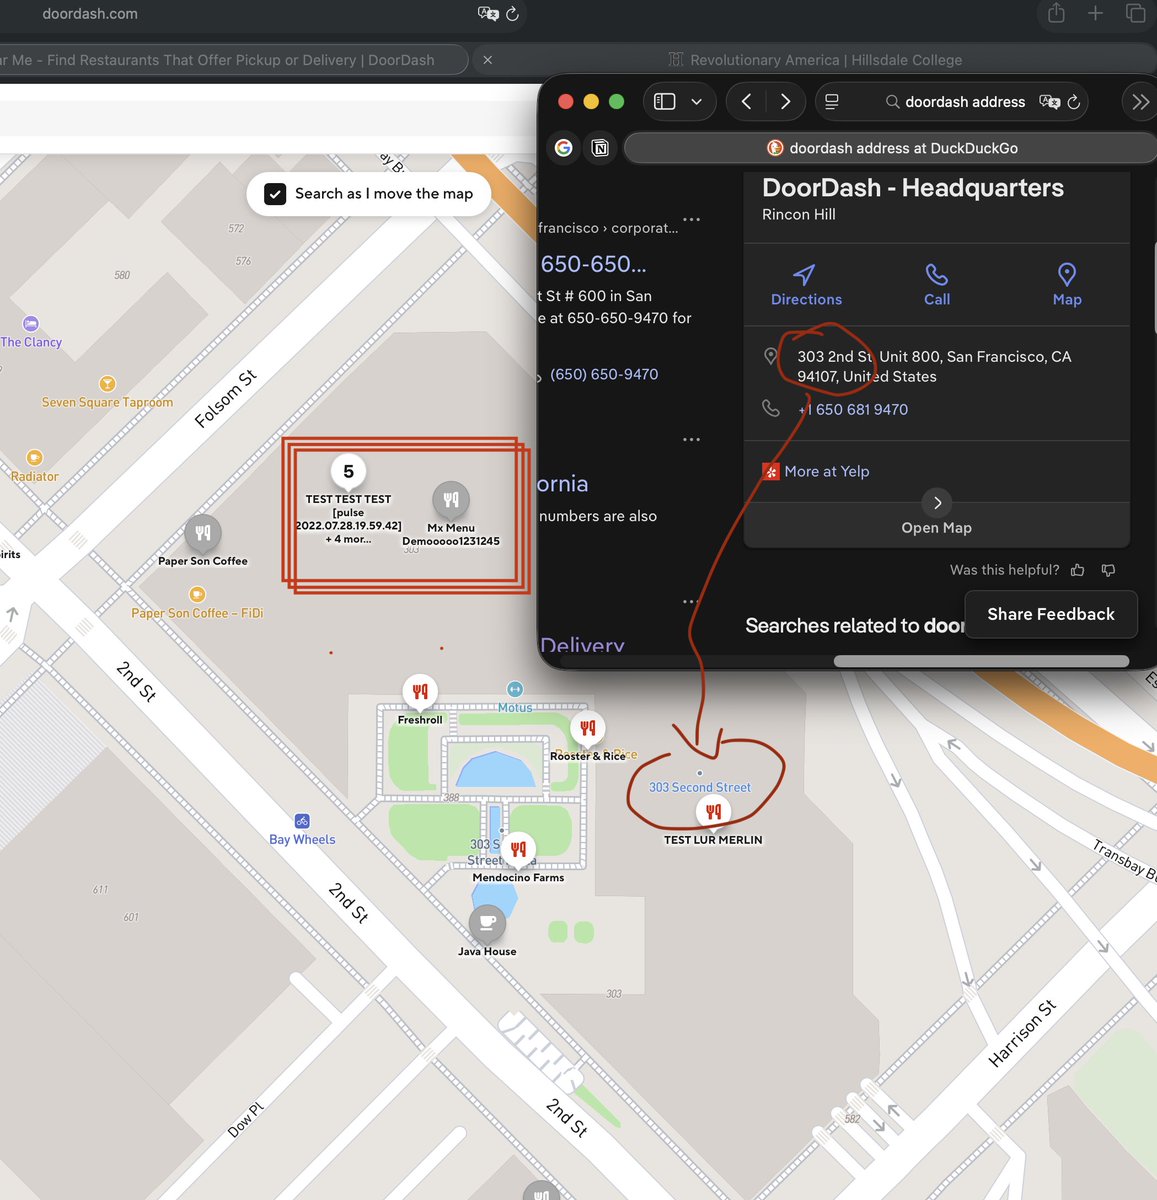Click The Clancy hotel map icon
The width and height of the screenshot is (1157, 1200).
[x=31, y=324]
